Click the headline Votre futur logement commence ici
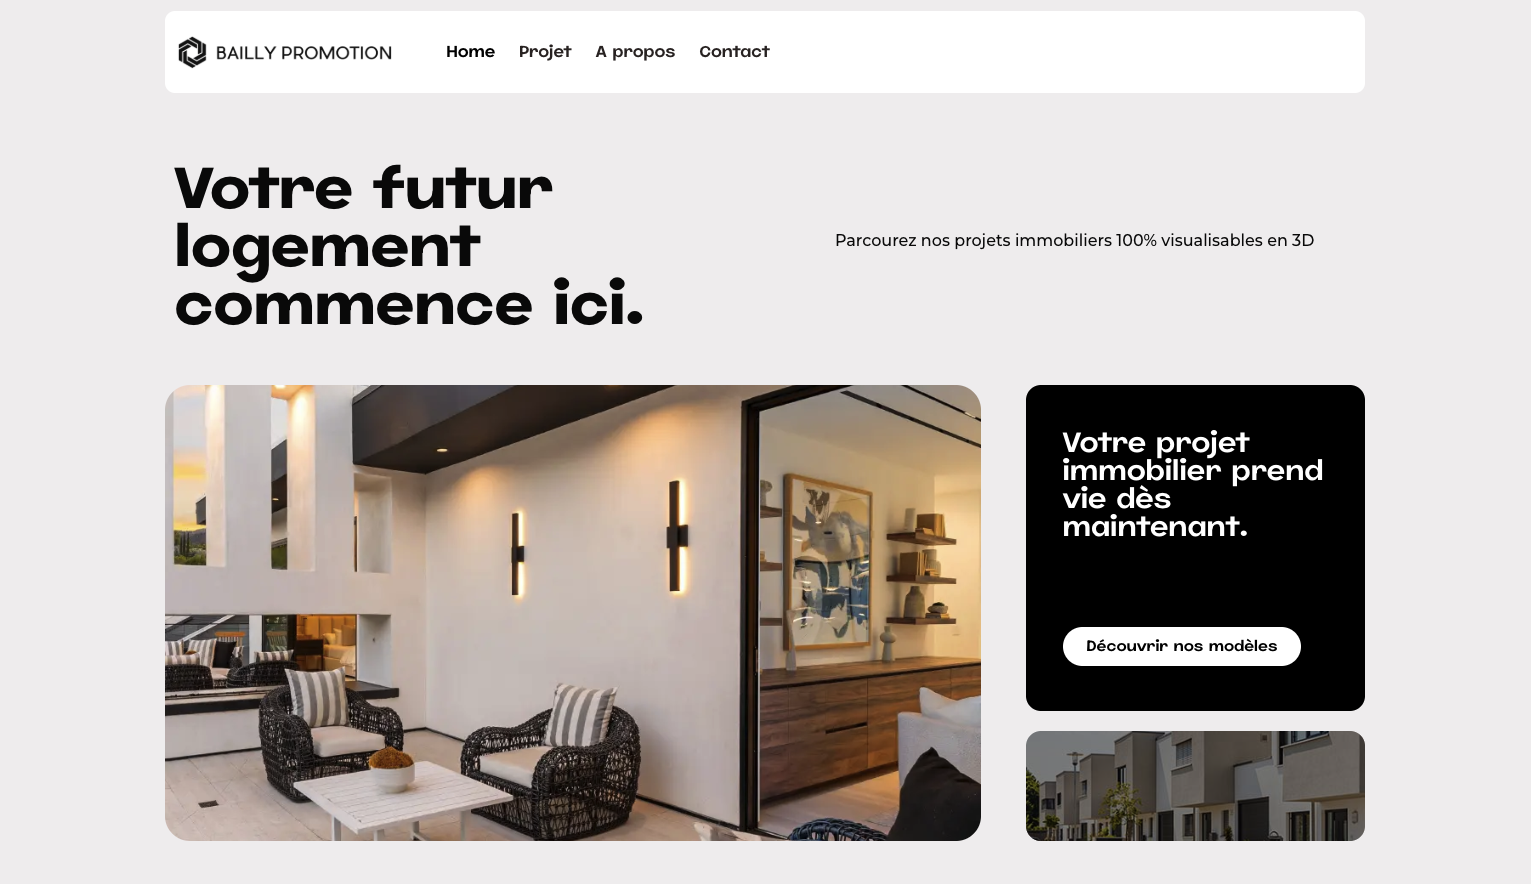 [x=409, y=246]
